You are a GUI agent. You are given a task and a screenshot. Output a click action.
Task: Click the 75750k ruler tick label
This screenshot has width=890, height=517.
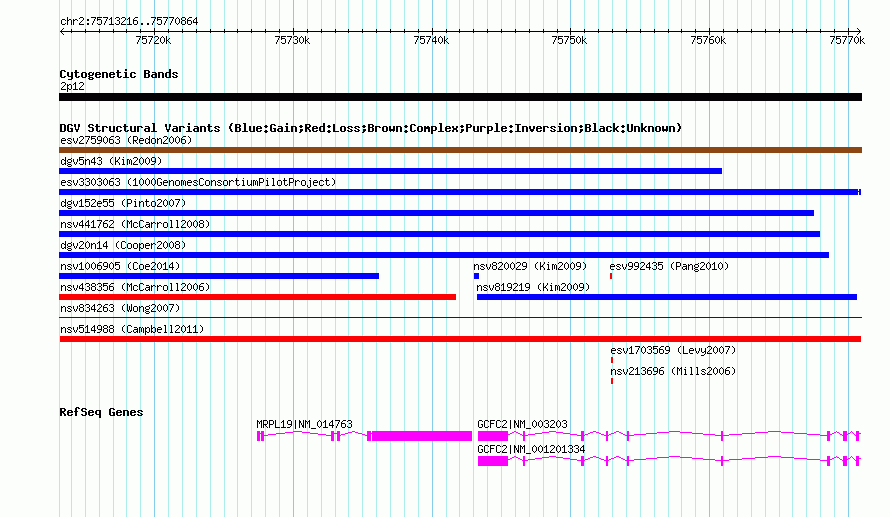(x=569, y=40)
